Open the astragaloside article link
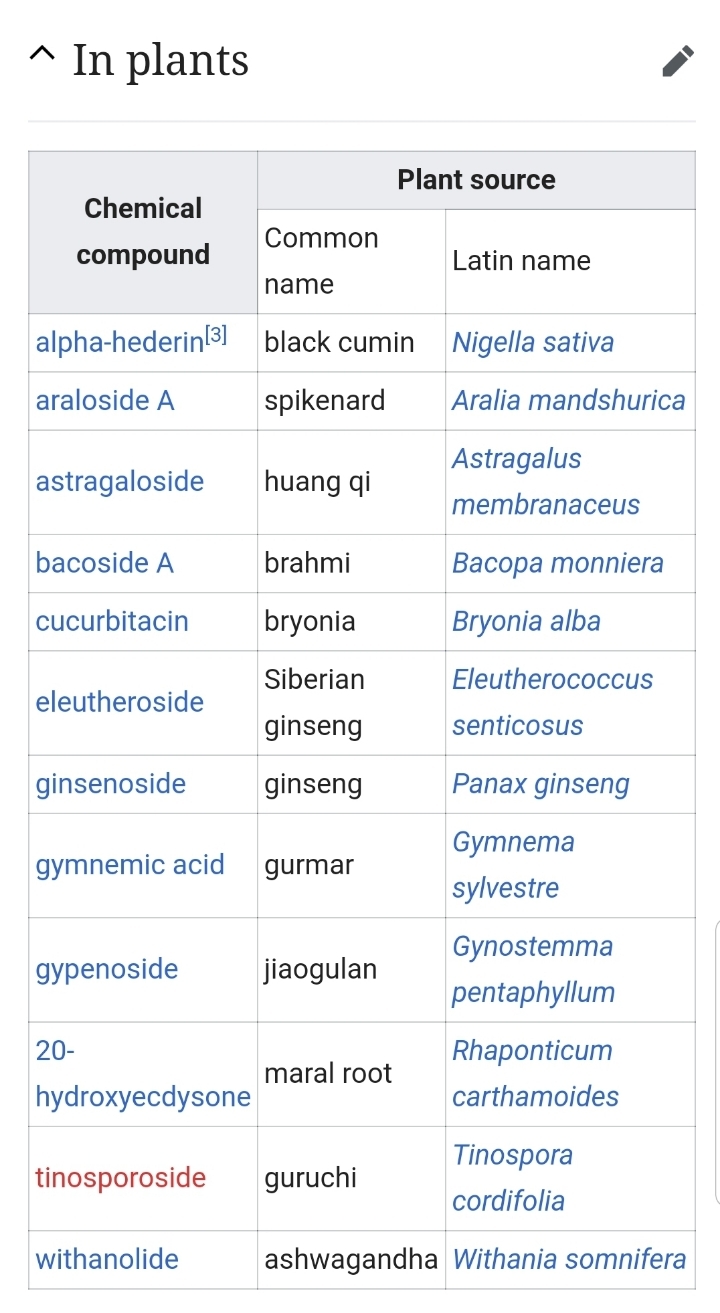 (x=120, y=482)
